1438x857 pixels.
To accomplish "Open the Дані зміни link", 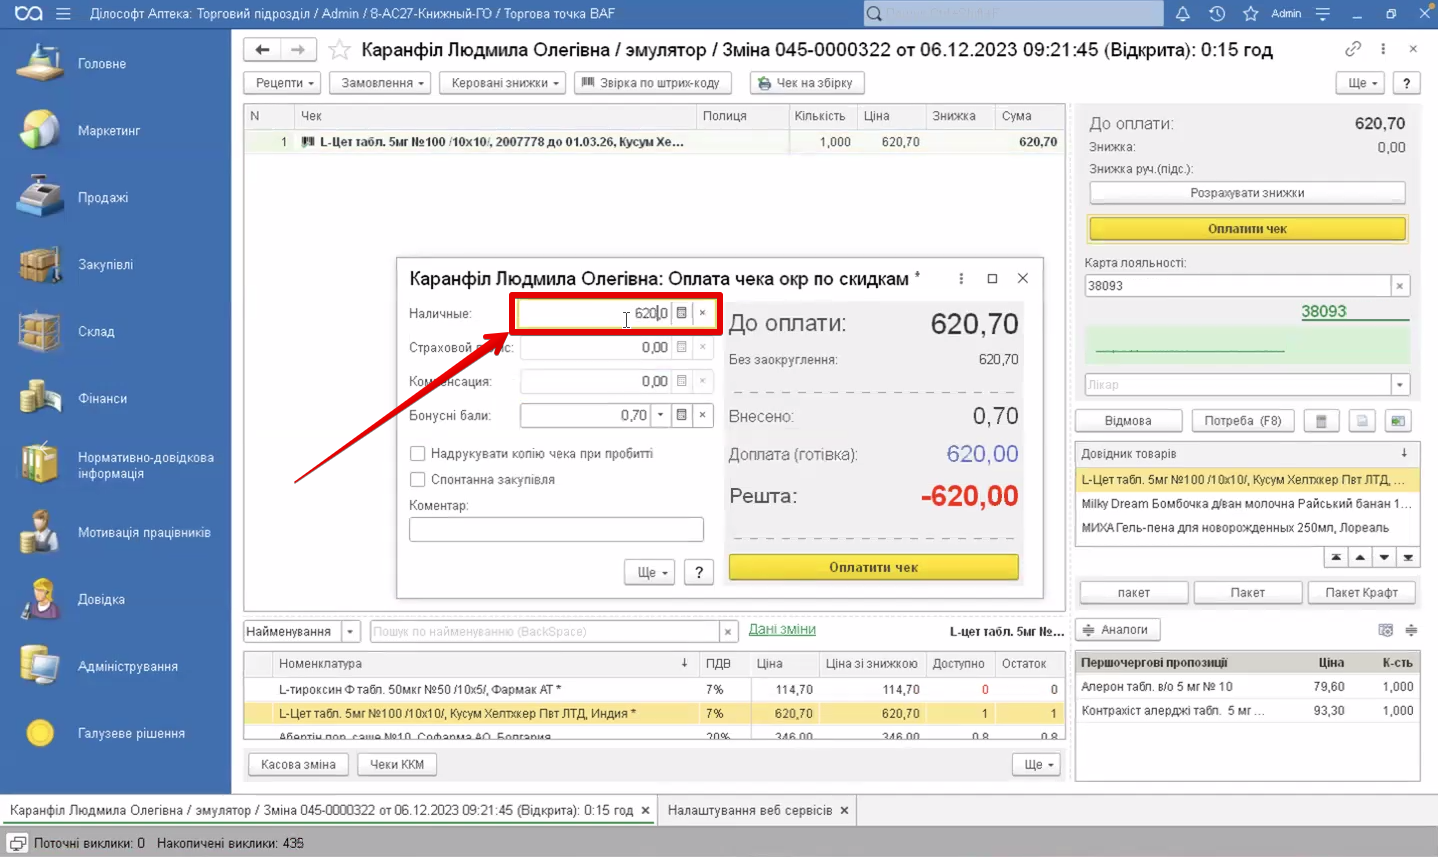I will [x=782, y=629].
